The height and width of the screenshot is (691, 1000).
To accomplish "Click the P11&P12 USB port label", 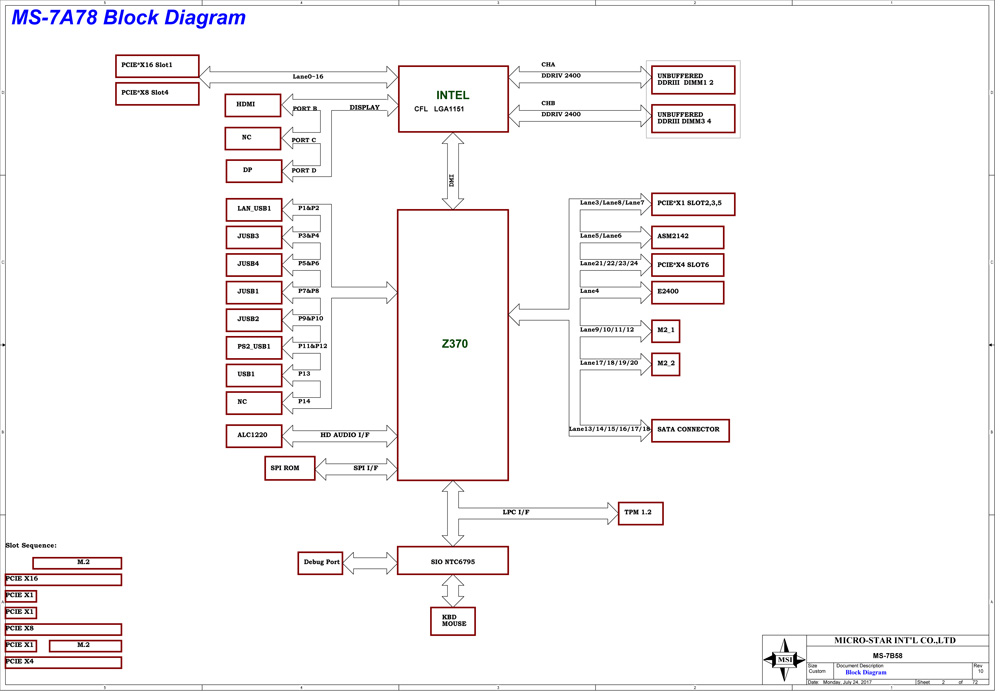I will coord(312,346).
